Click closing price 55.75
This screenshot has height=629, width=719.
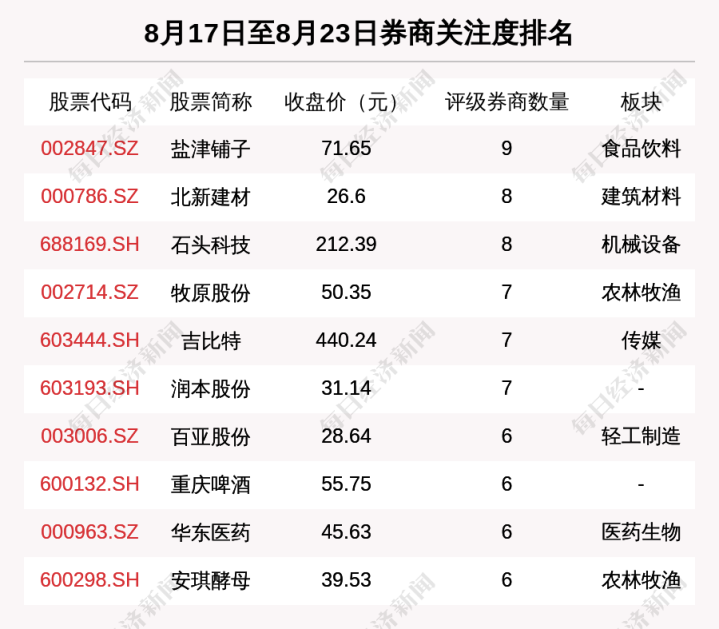point(346,484)
